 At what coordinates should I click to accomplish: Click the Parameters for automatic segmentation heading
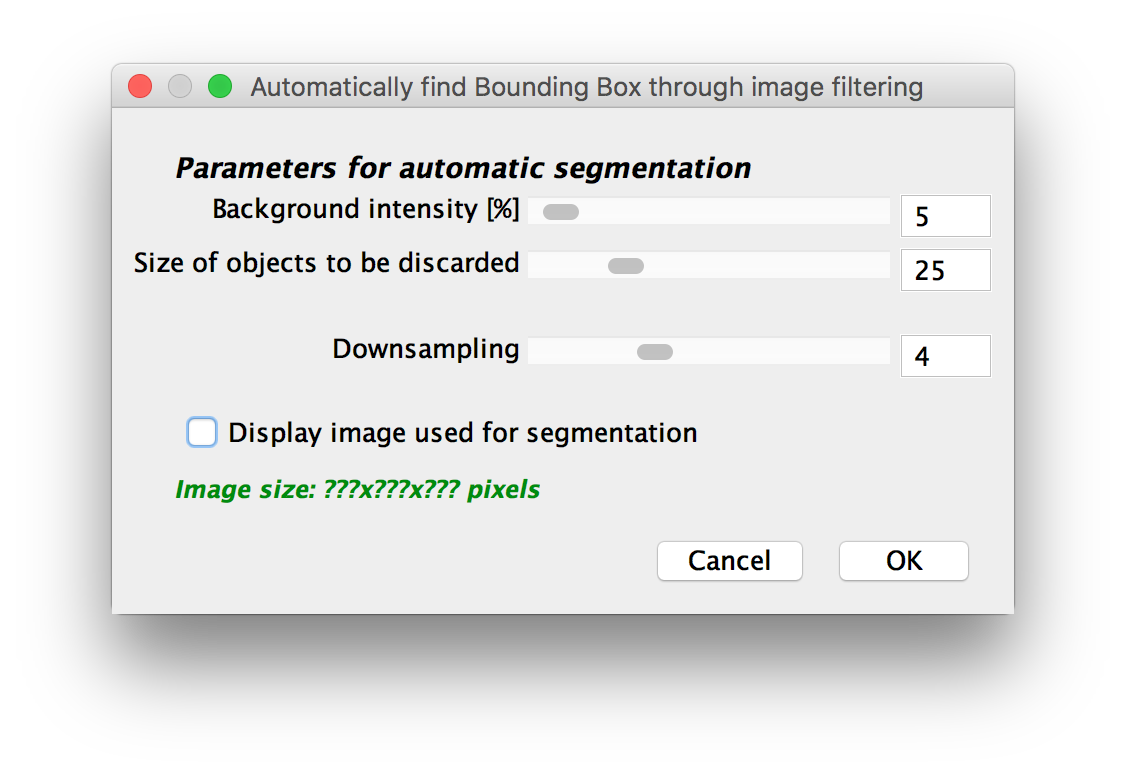point(463,168)
